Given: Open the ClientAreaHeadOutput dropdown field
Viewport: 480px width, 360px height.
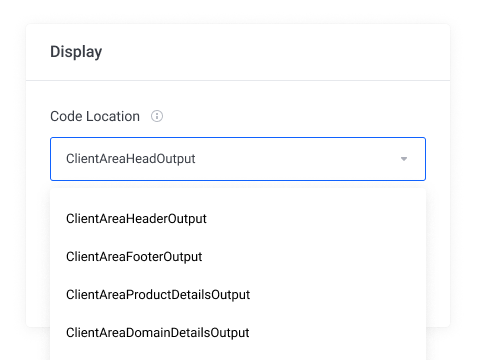Looking at the screenshot, I should [x=238, y=159].
